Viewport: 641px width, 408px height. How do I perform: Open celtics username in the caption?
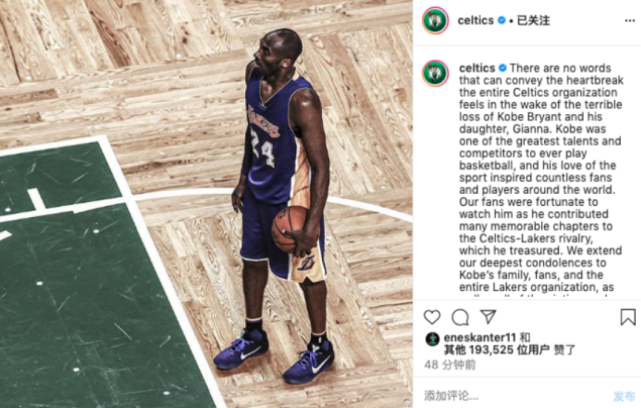tap(477, 68)
